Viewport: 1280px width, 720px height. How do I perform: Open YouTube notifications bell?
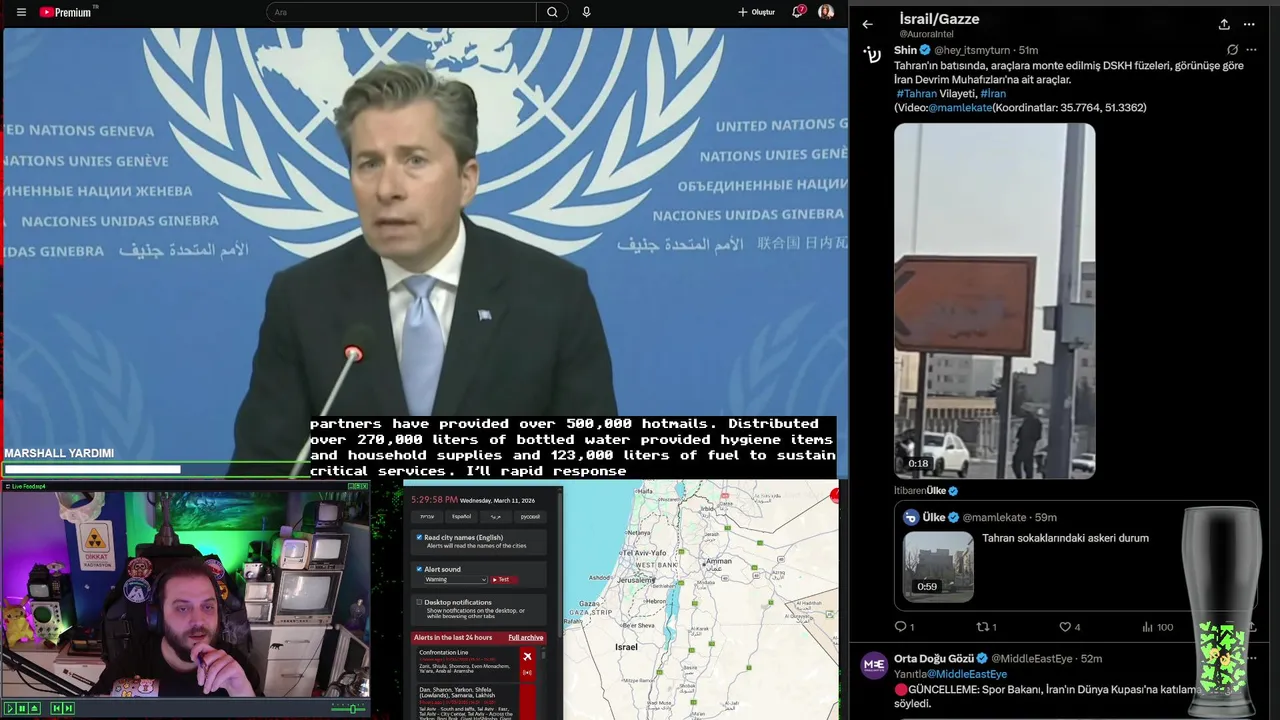tap(798, 12)
